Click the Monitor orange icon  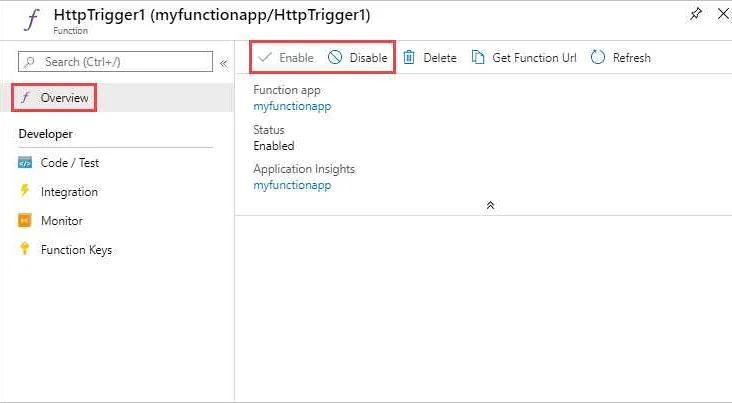25,220
